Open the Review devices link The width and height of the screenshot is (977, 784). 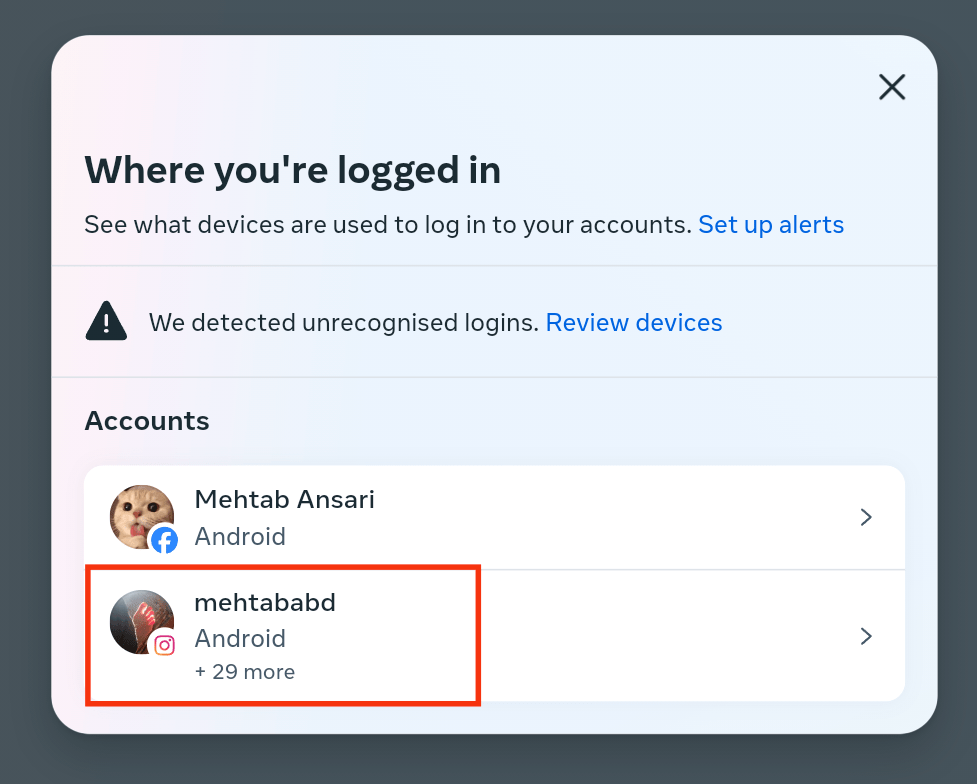(x=634, y=323)
